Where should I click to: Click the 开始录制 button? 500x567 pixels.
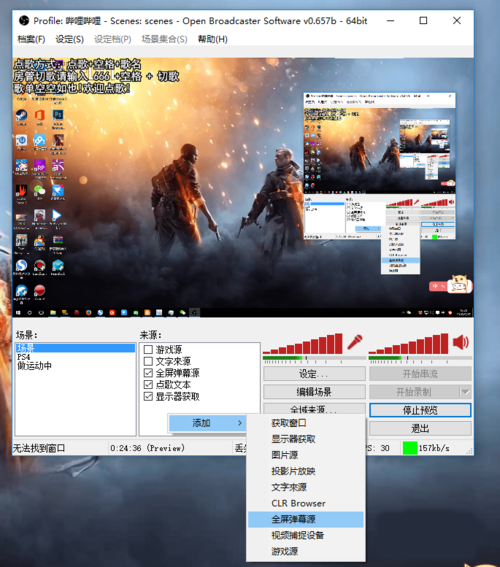(x=414, y=392)
